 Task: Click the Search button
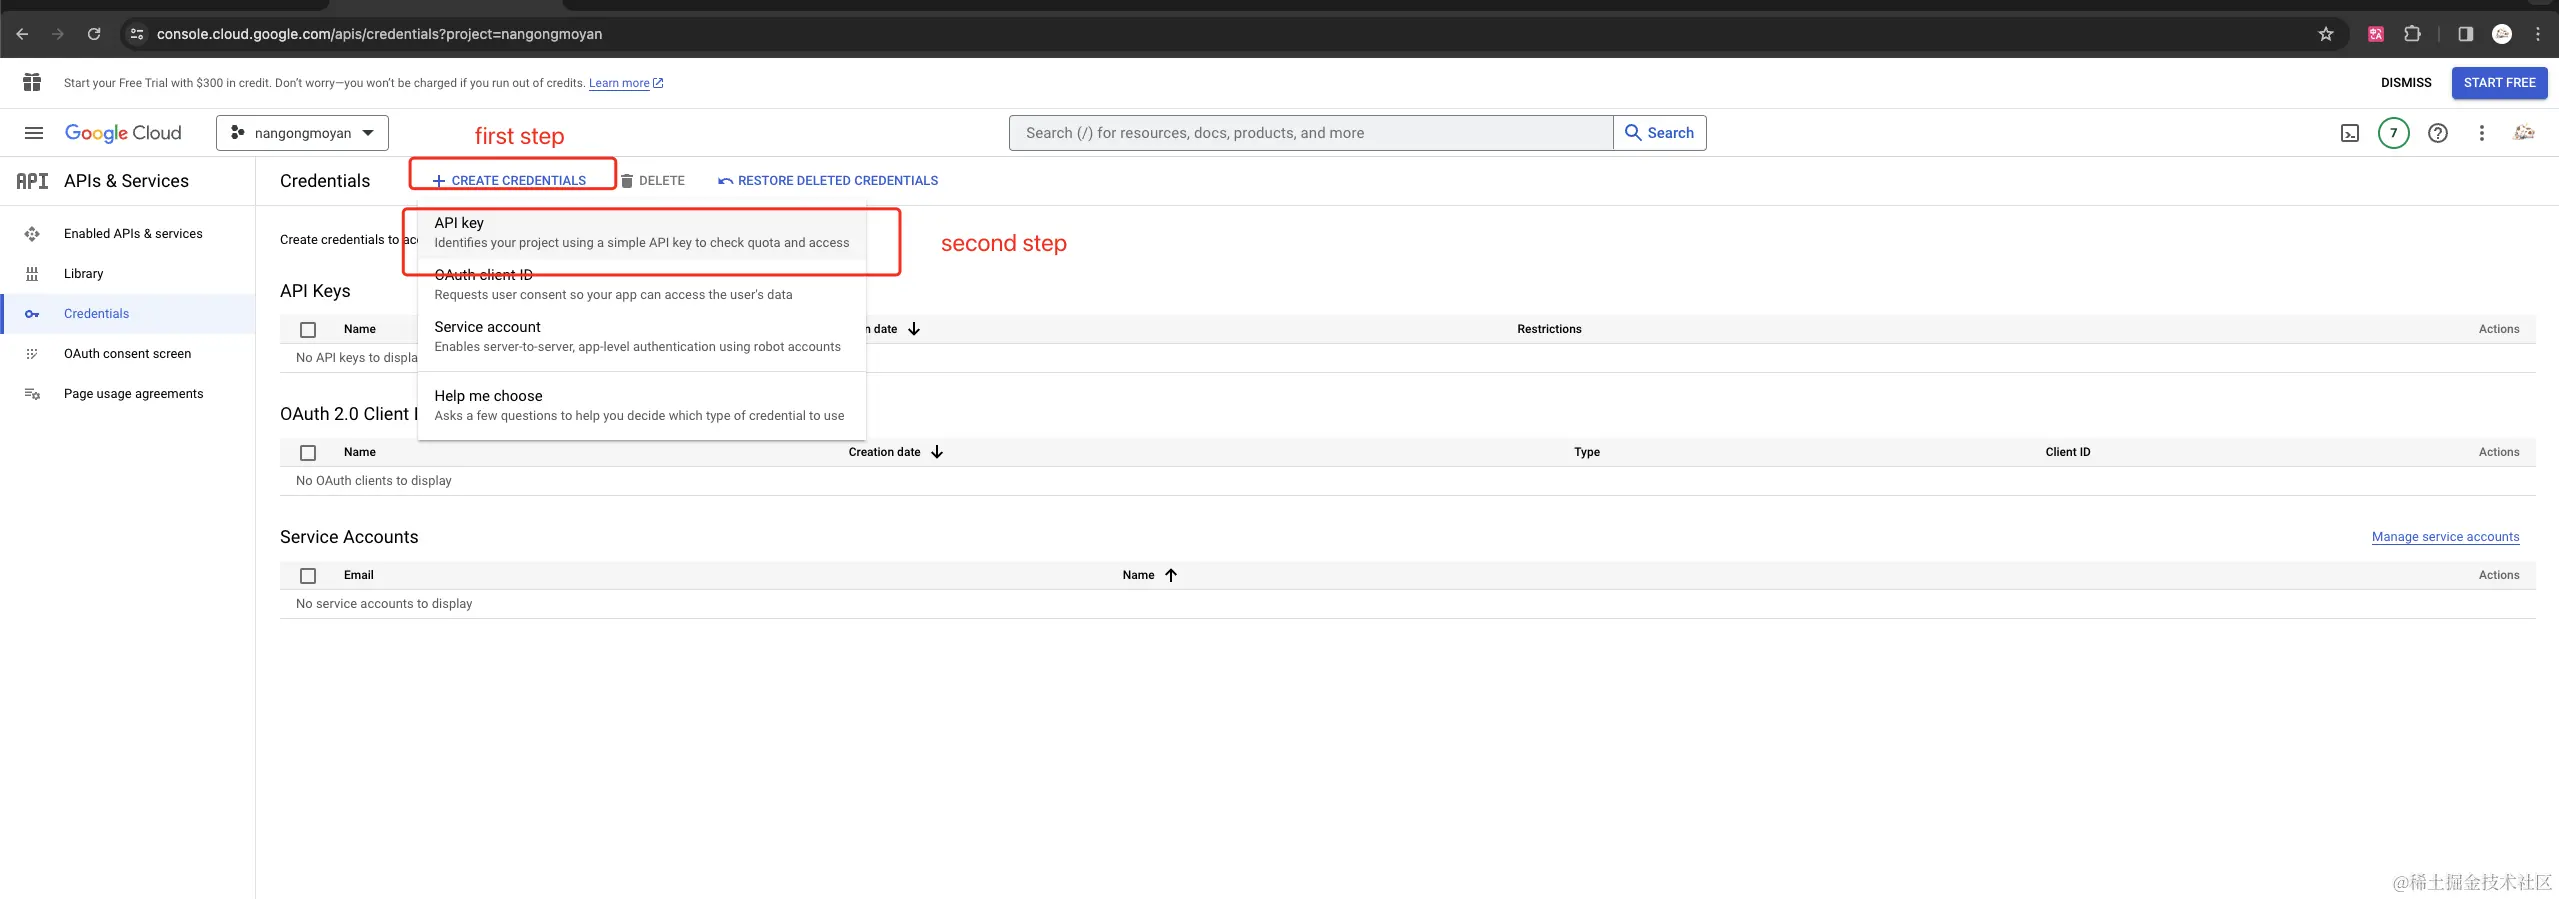pyautogui.click(x=1660, y=133)
